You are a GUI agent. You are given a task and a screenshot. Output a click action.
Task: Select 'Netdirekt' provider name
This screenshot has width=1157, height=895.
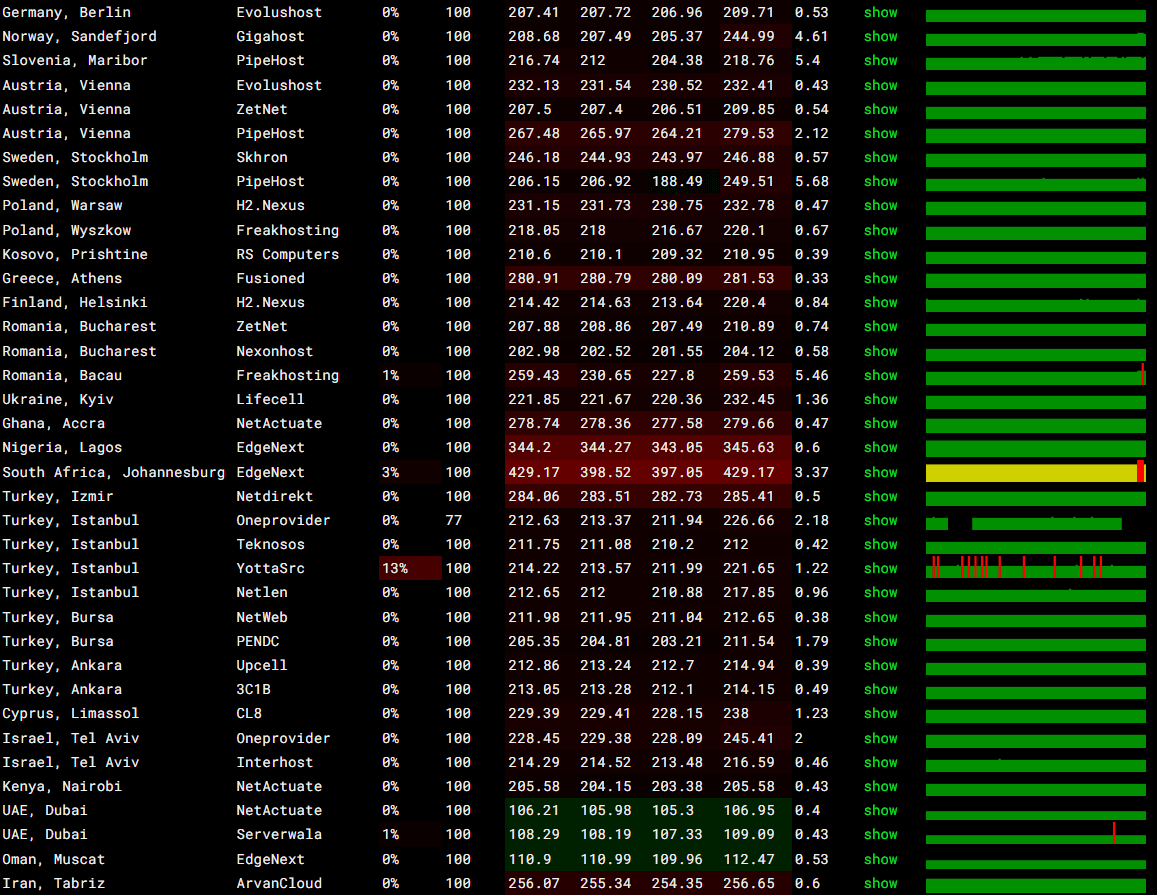coord(274,497)
